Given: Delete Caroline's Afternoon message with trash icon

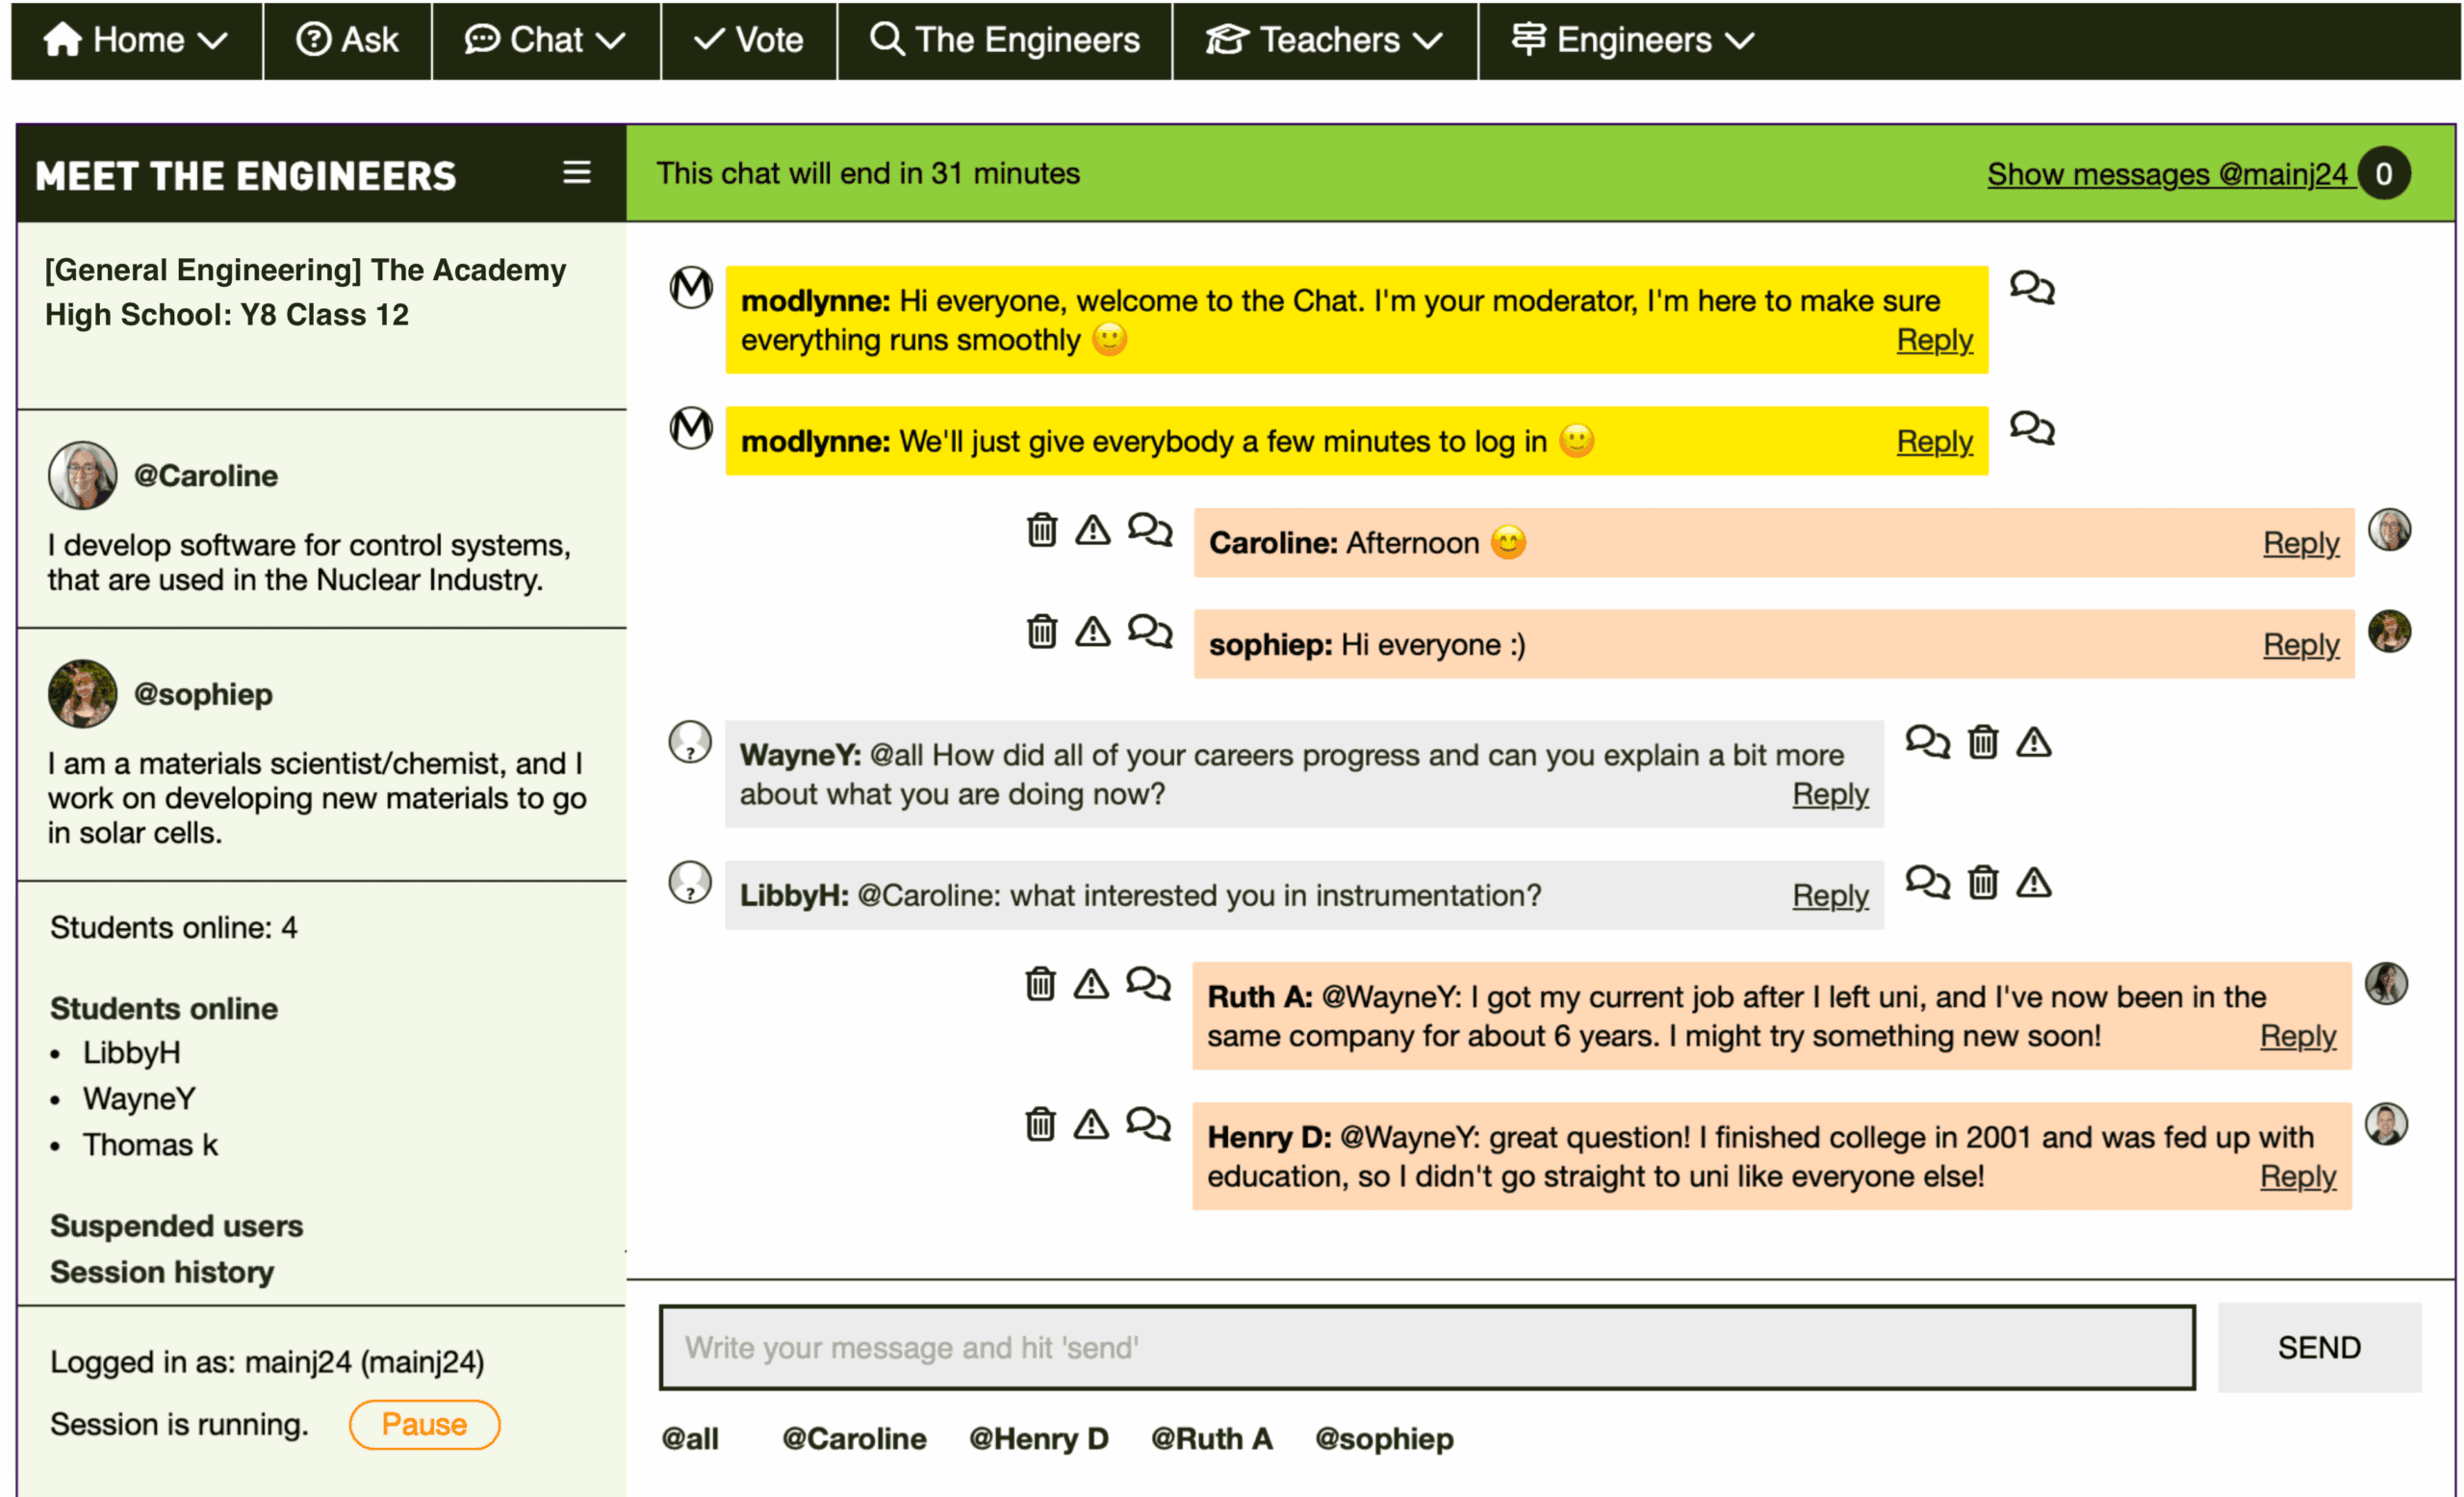Looking at the screenshot, I should click(x=1041, y=529).
